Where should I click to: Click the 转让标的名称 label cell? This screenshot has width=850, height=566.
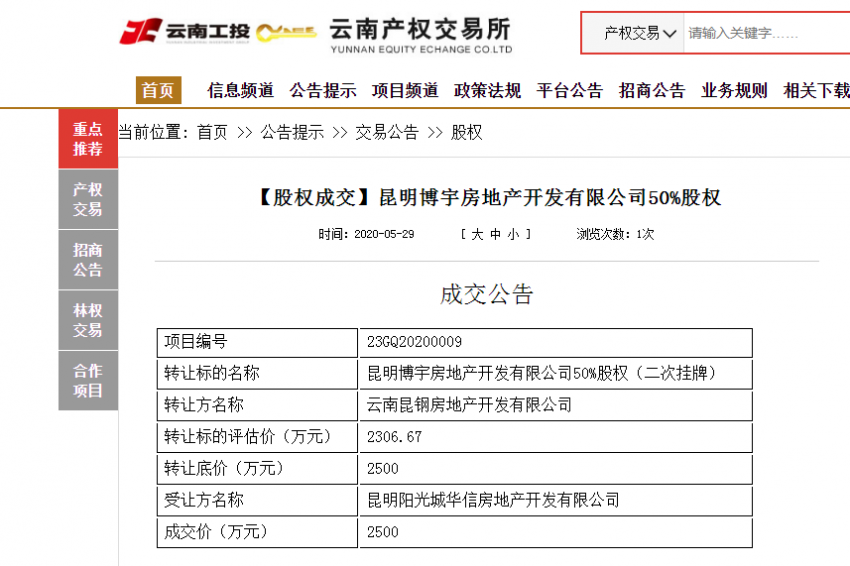coord(257,374)
